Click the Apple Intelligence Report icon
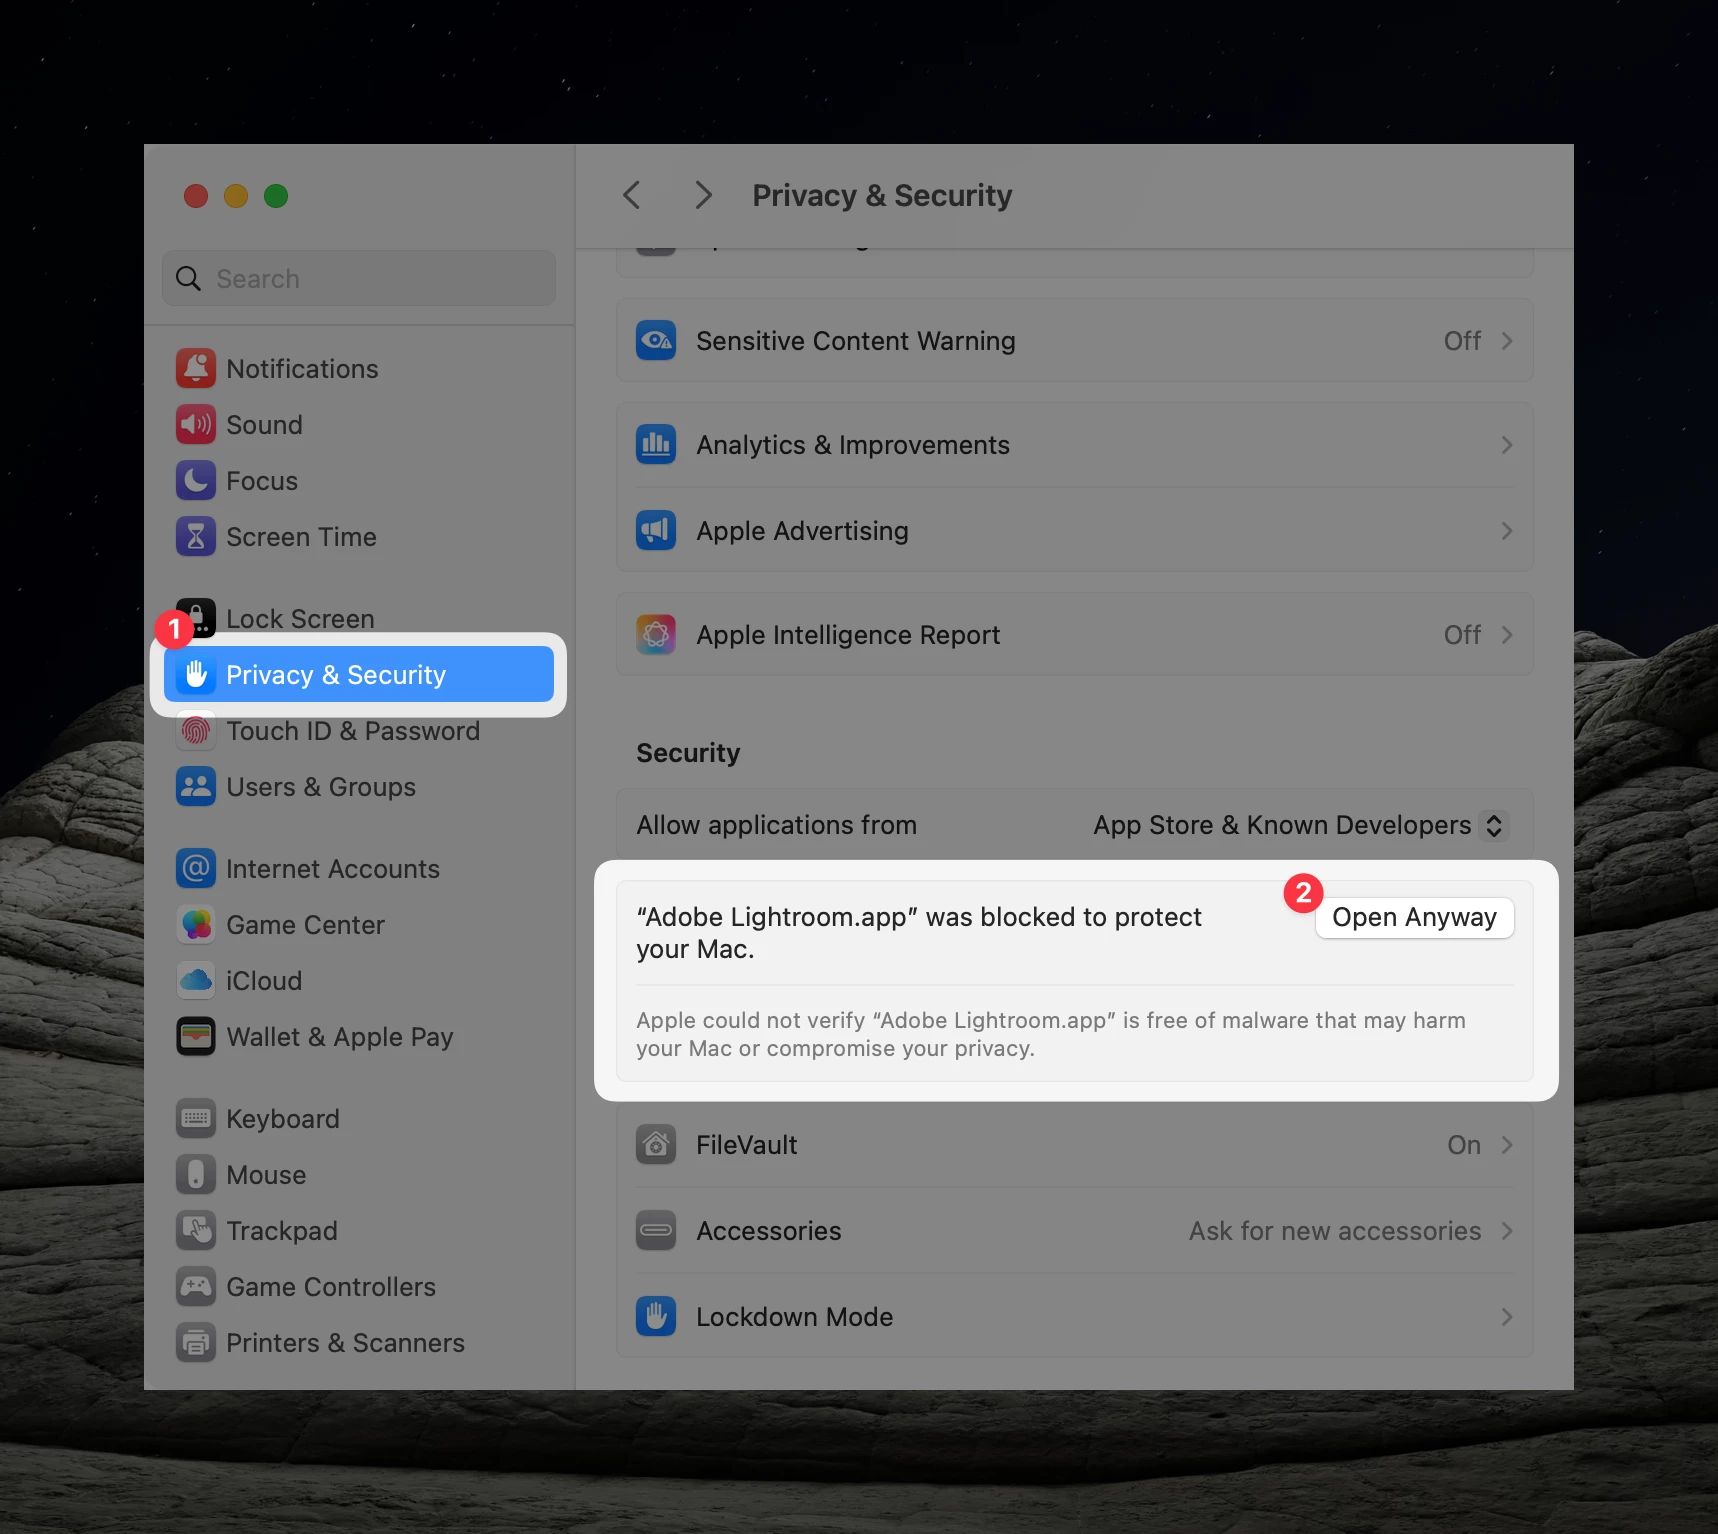The width and height of the screenshot is (1718, 1534). point(656,635)
